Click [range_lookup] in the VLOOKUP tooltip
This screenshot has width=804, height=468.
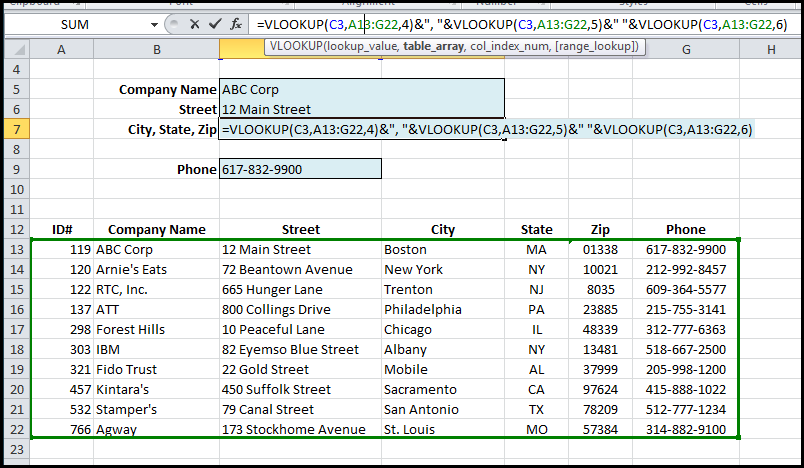point(596,47)
